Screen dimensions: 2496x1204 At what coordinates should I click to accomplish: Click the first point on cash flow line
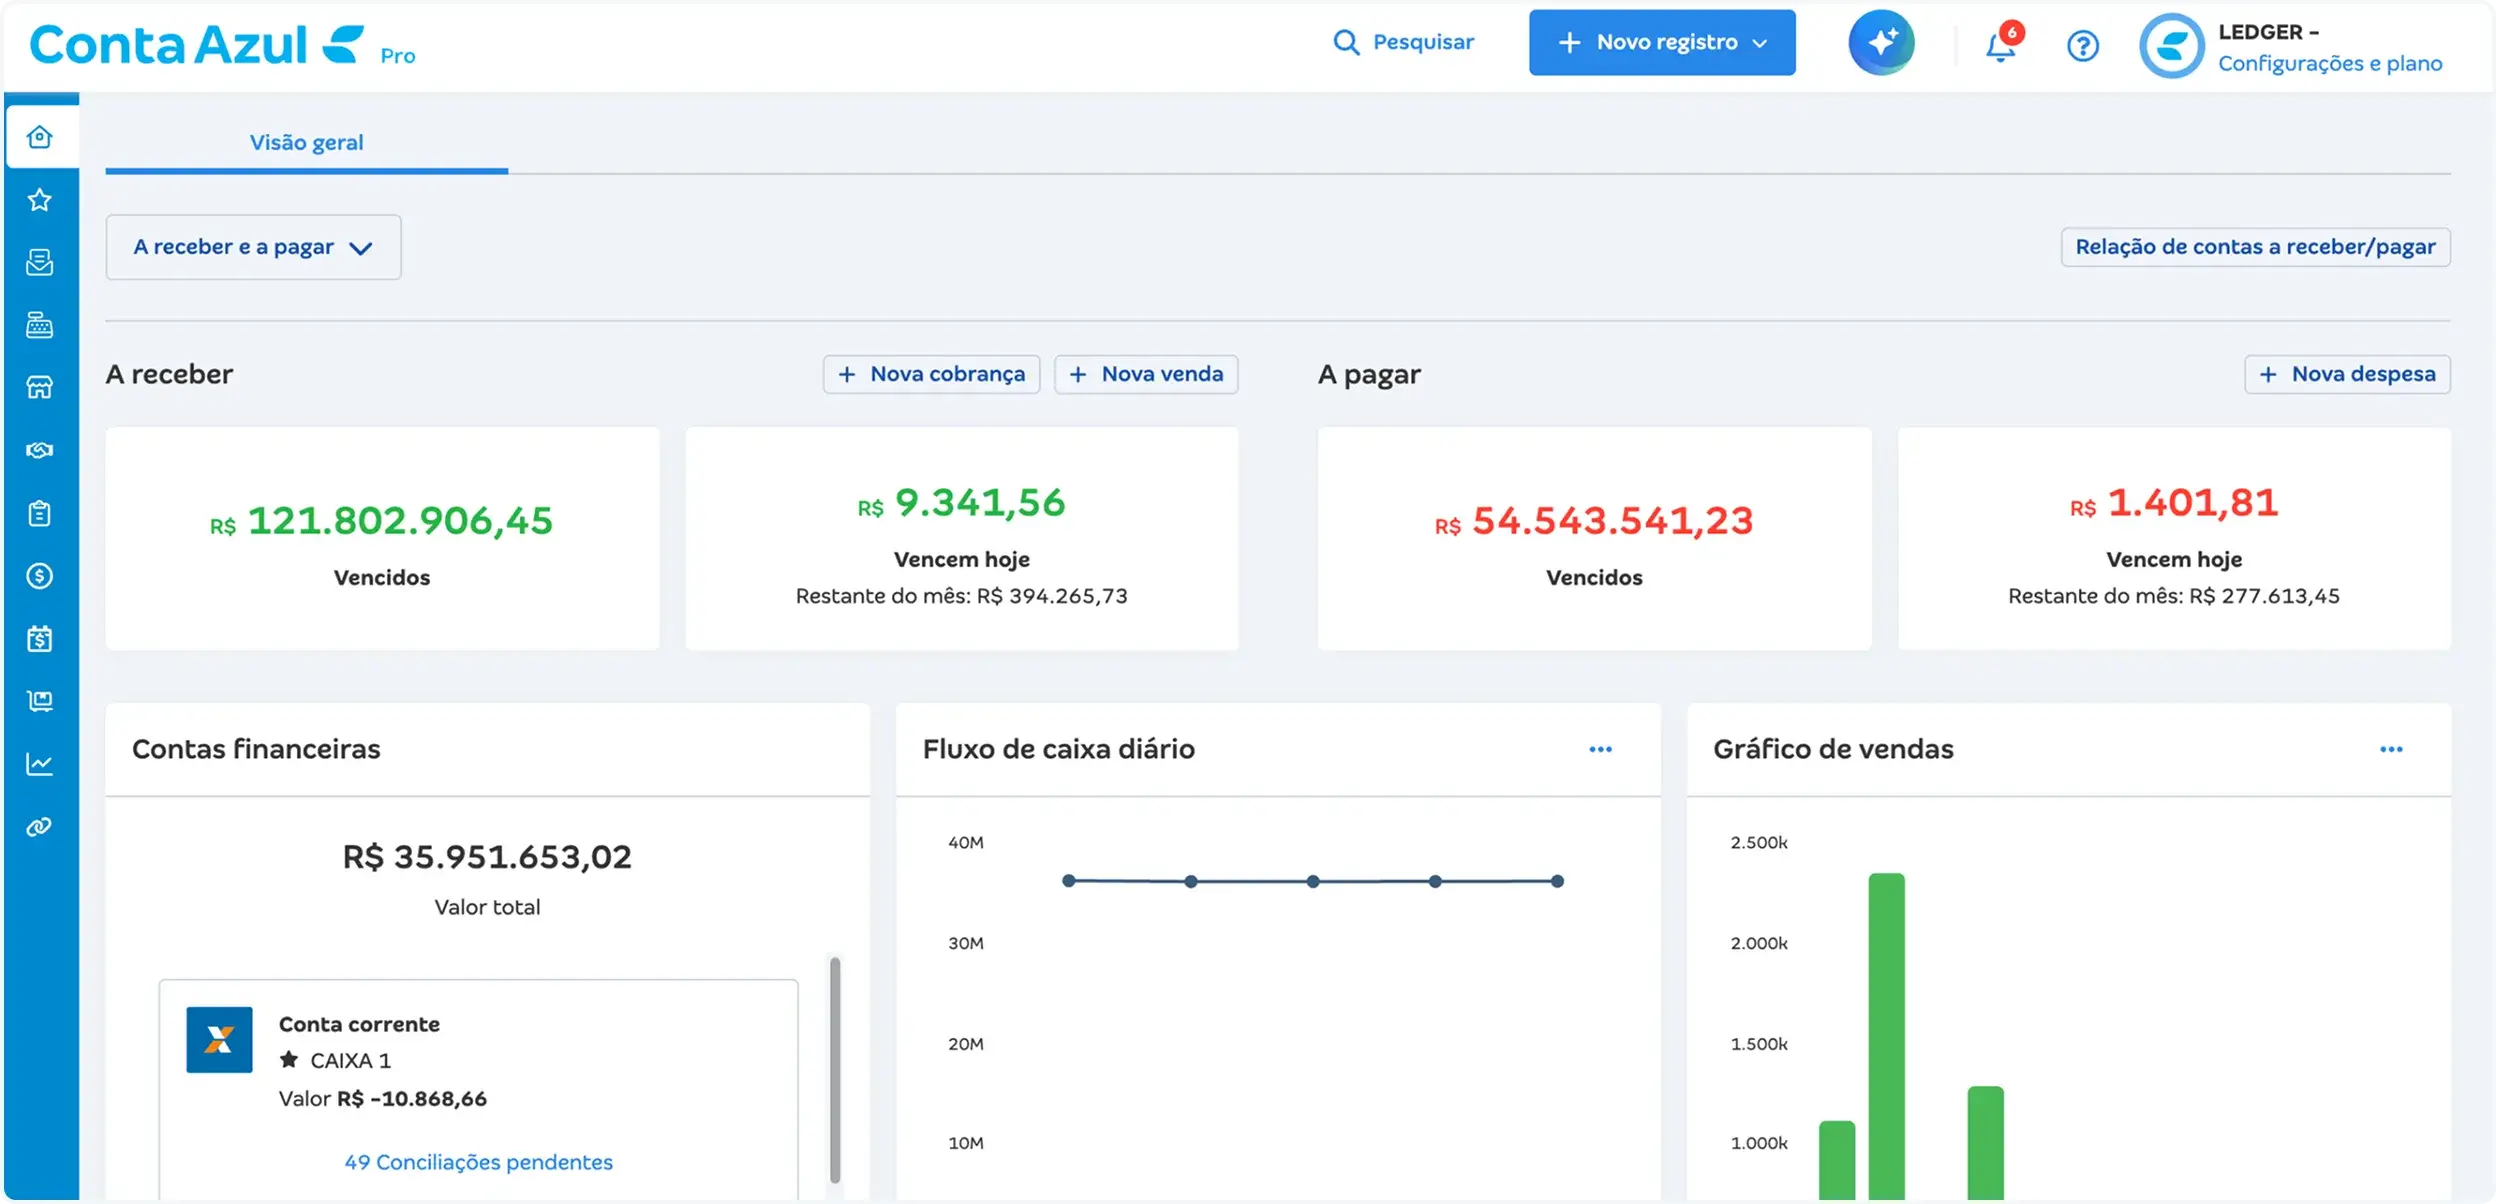click(1069, 881)
